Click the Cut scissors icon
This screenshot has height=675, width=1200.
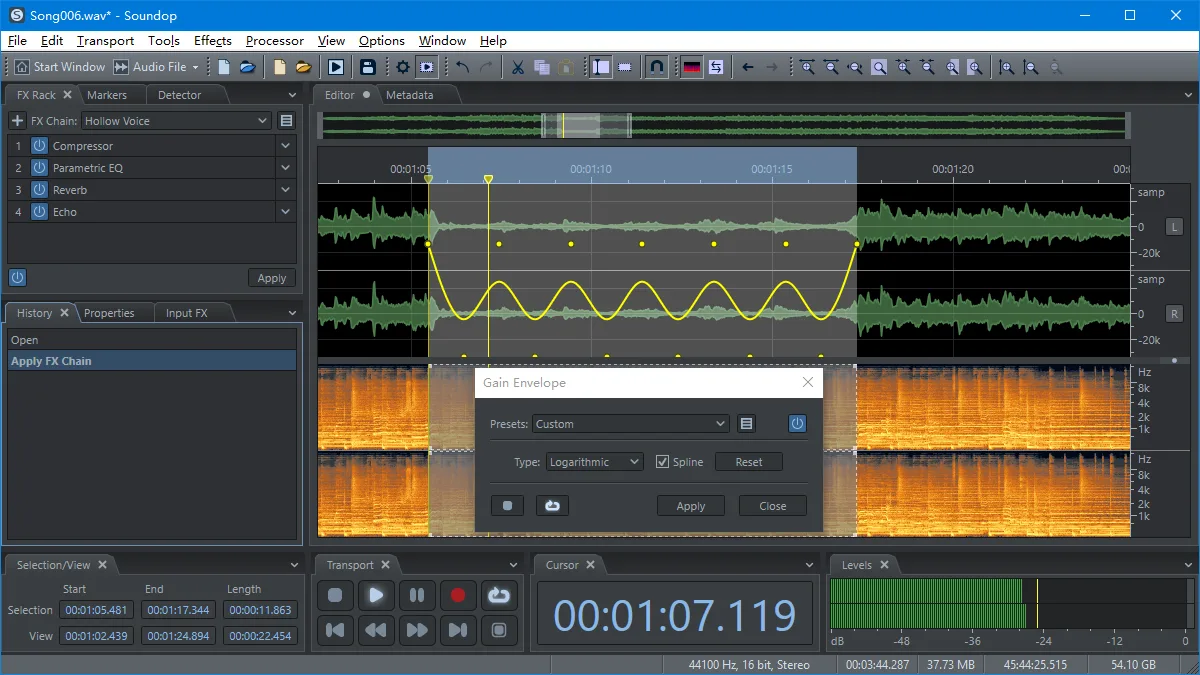[x=518, y=67]
